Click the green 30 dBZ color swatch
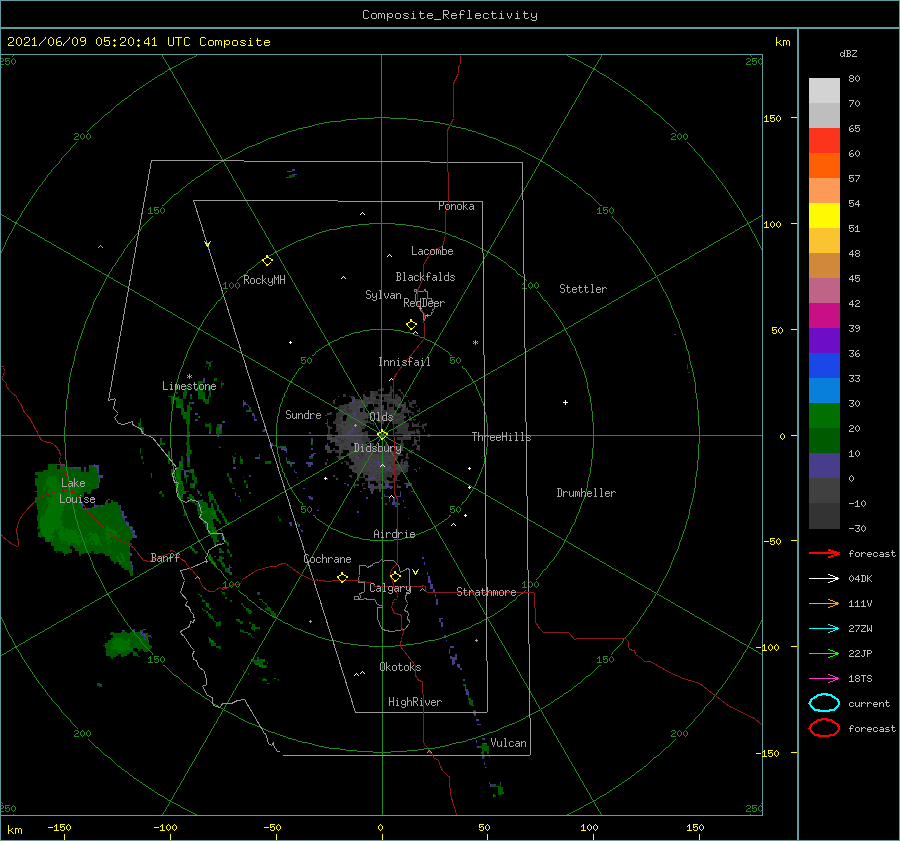900x841 pixels. tap(824, 416)
